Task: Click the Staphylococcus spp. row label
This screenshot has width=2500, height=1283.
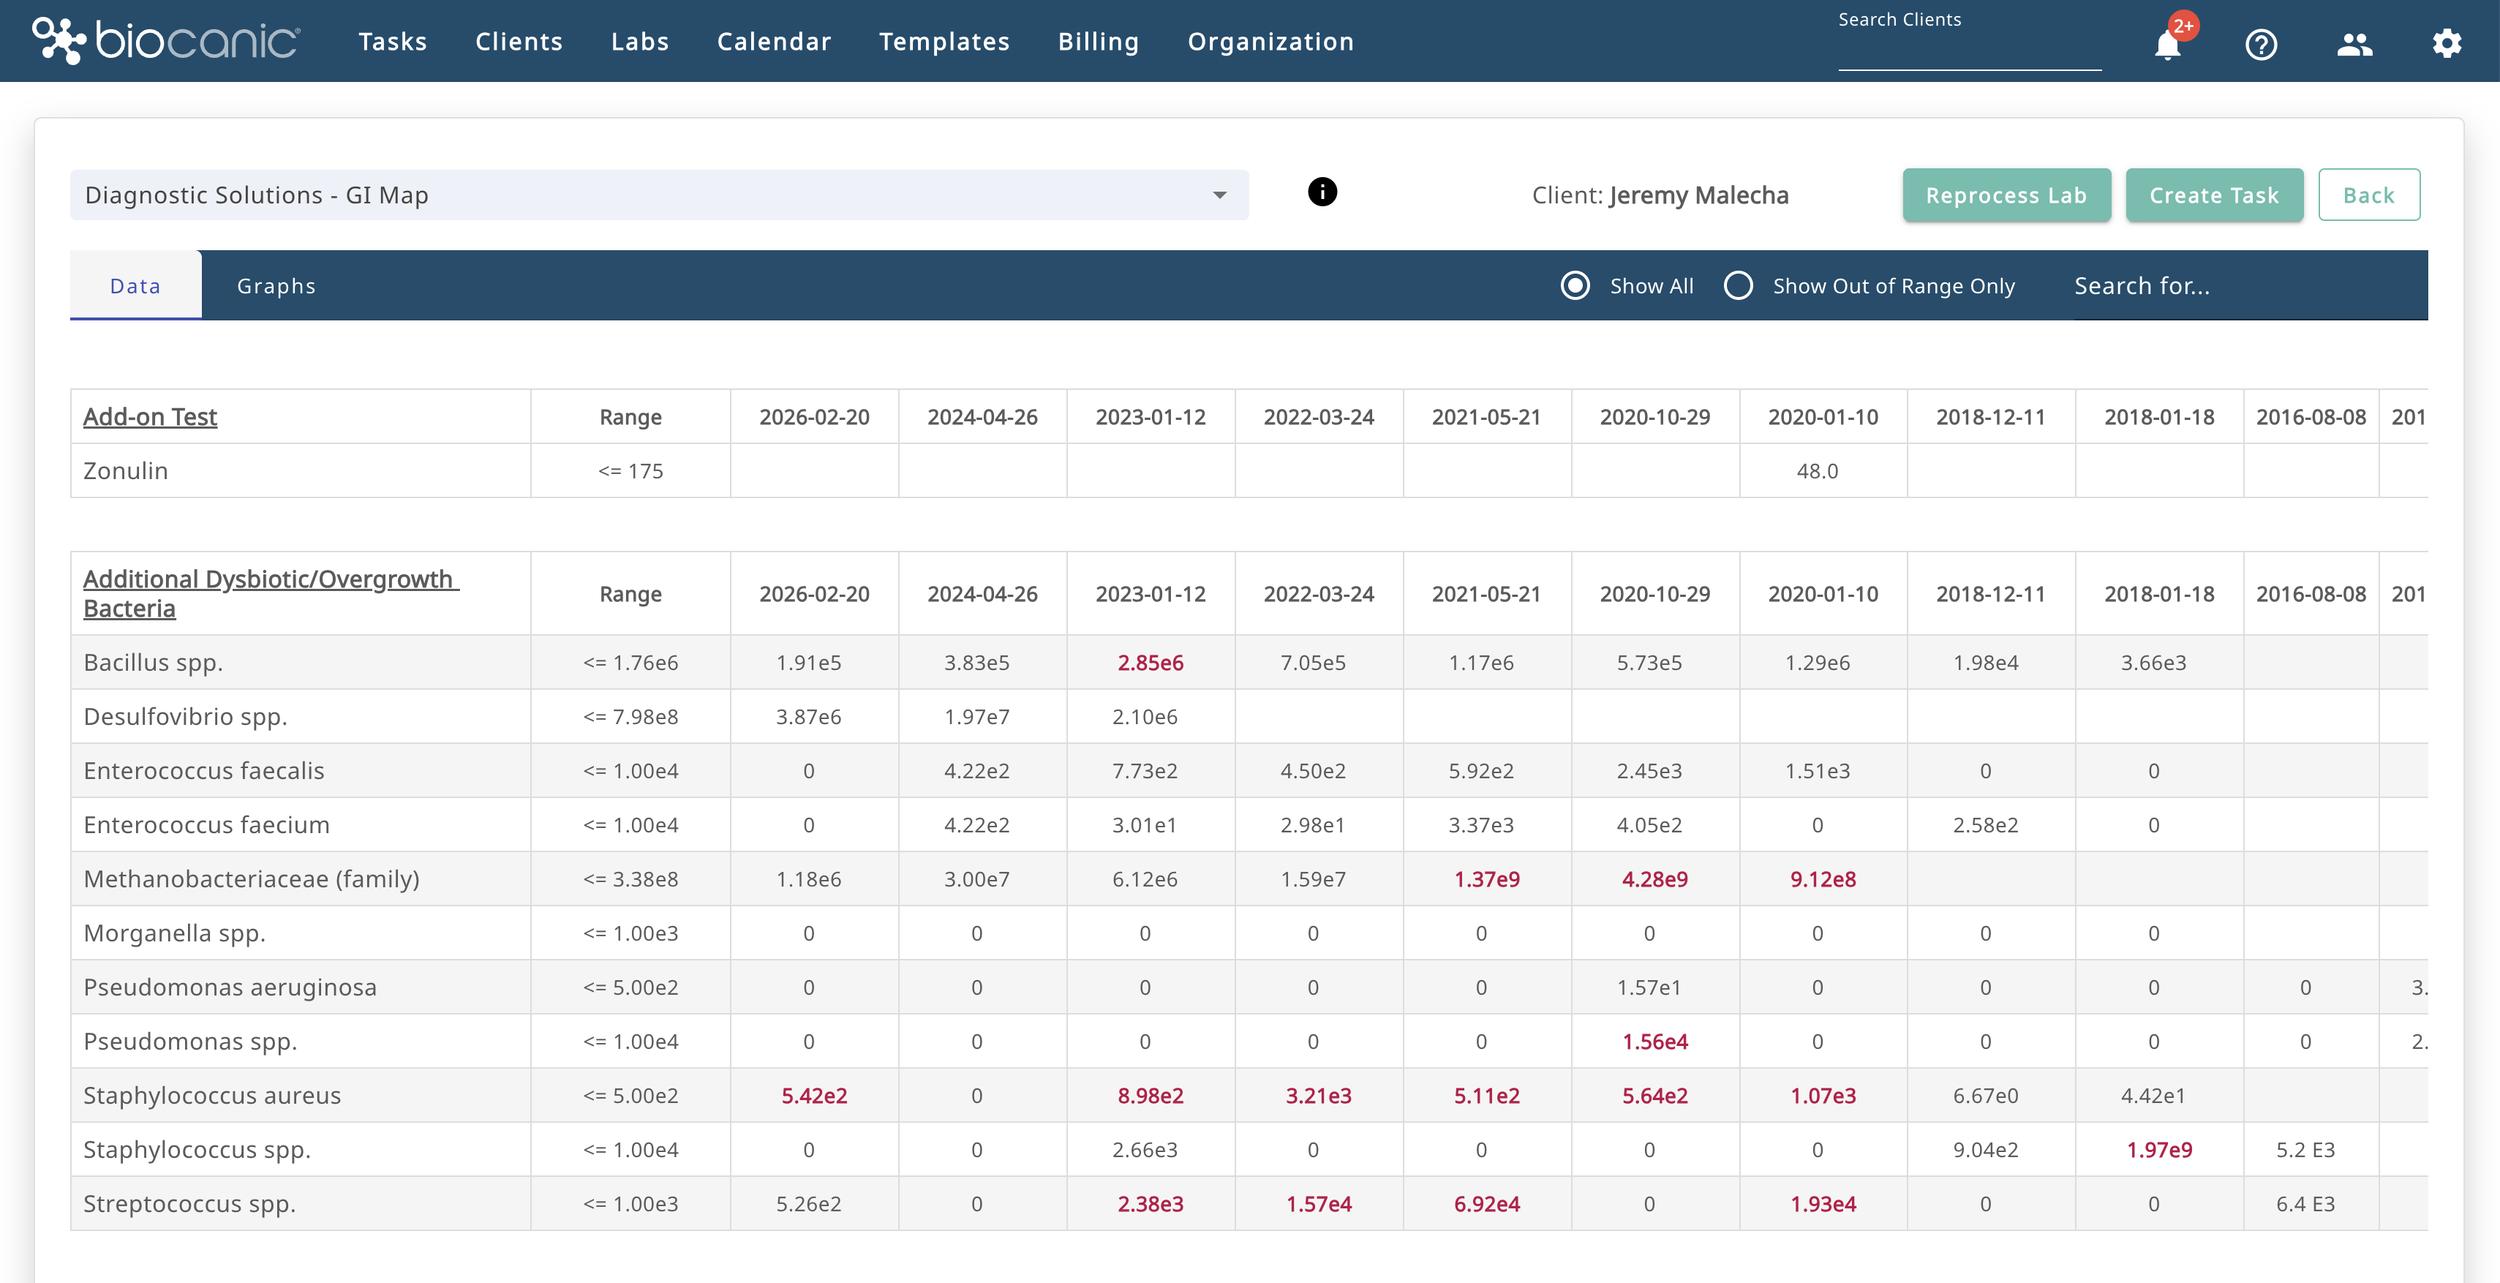Action: [197, 1149]
